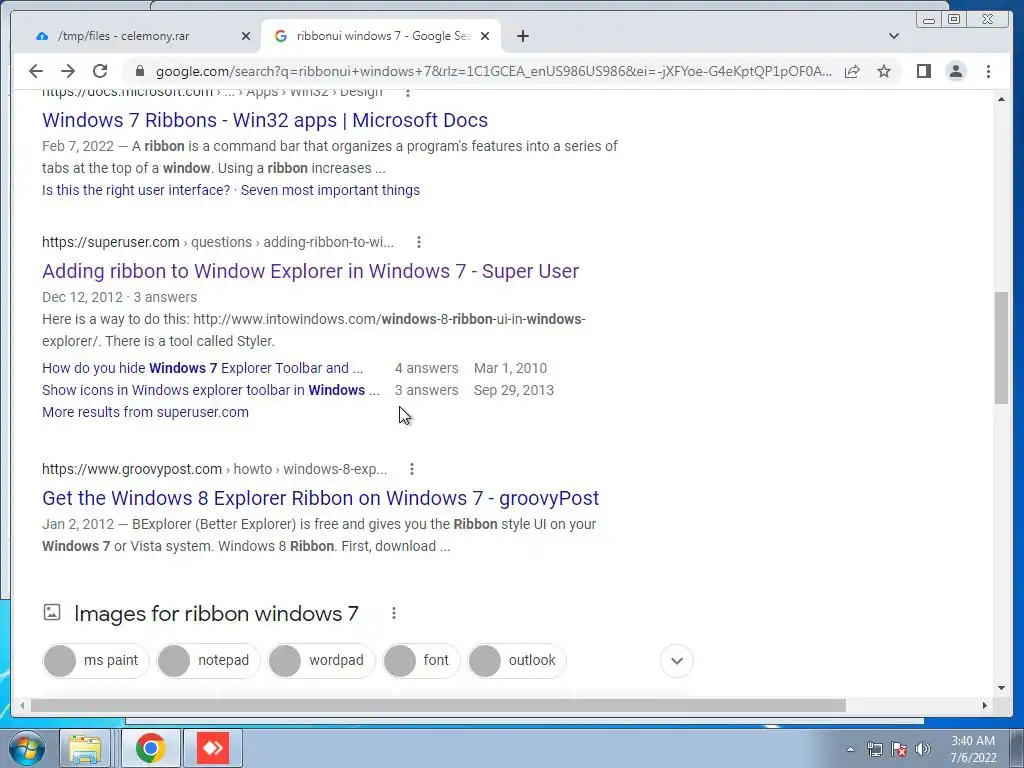This screenshot has height=768, width=1024.
Task: Reload the Google search page
Action: [100, 71]
